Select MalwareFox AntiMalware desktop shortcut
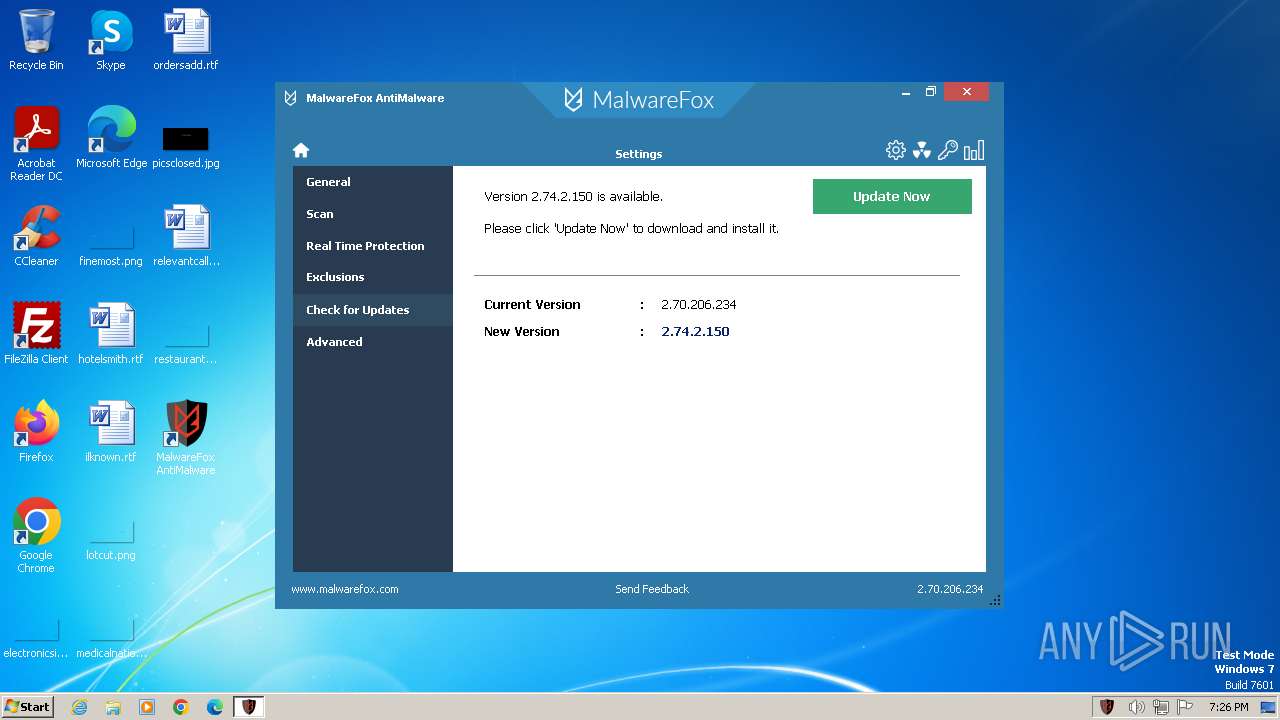Screen dimensions: 1280x720 click(186, 438)
